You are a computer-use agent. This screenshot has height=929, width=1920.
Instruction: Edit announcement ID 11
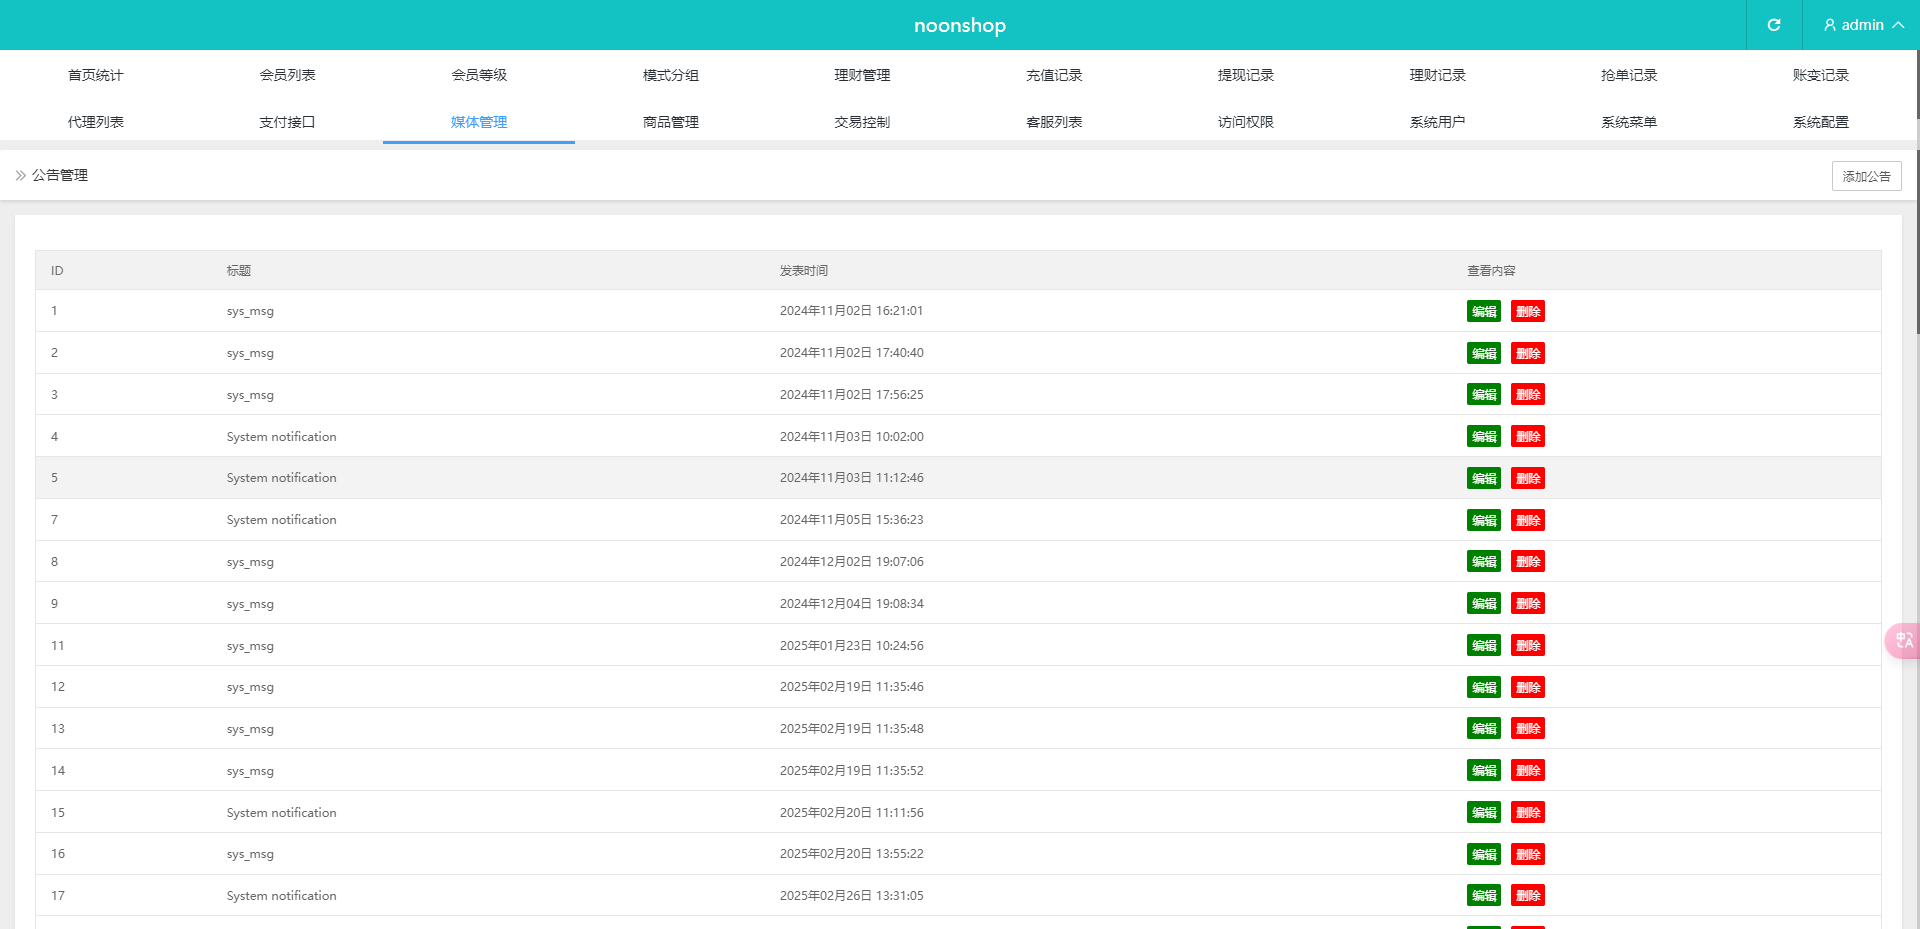[1484, 646]
